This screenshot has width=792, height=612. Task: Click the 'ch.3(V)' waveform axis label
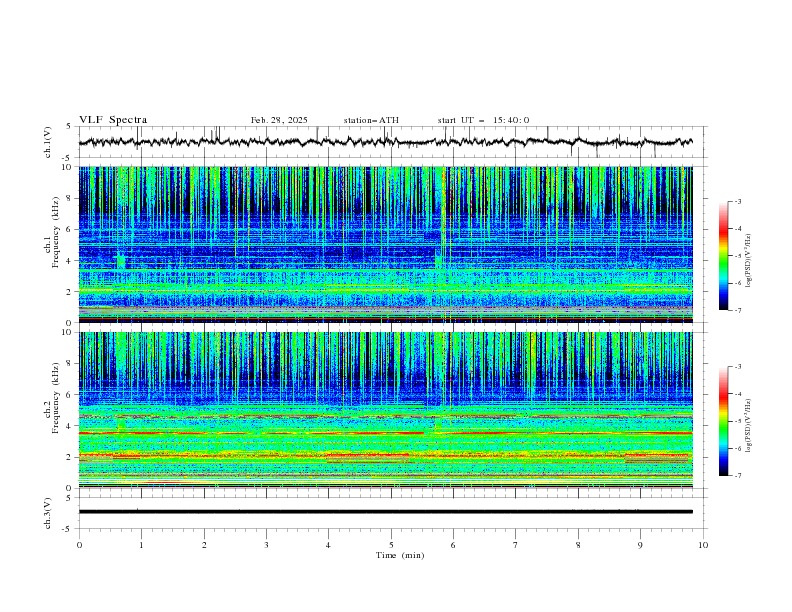click(x=48, y=513)
